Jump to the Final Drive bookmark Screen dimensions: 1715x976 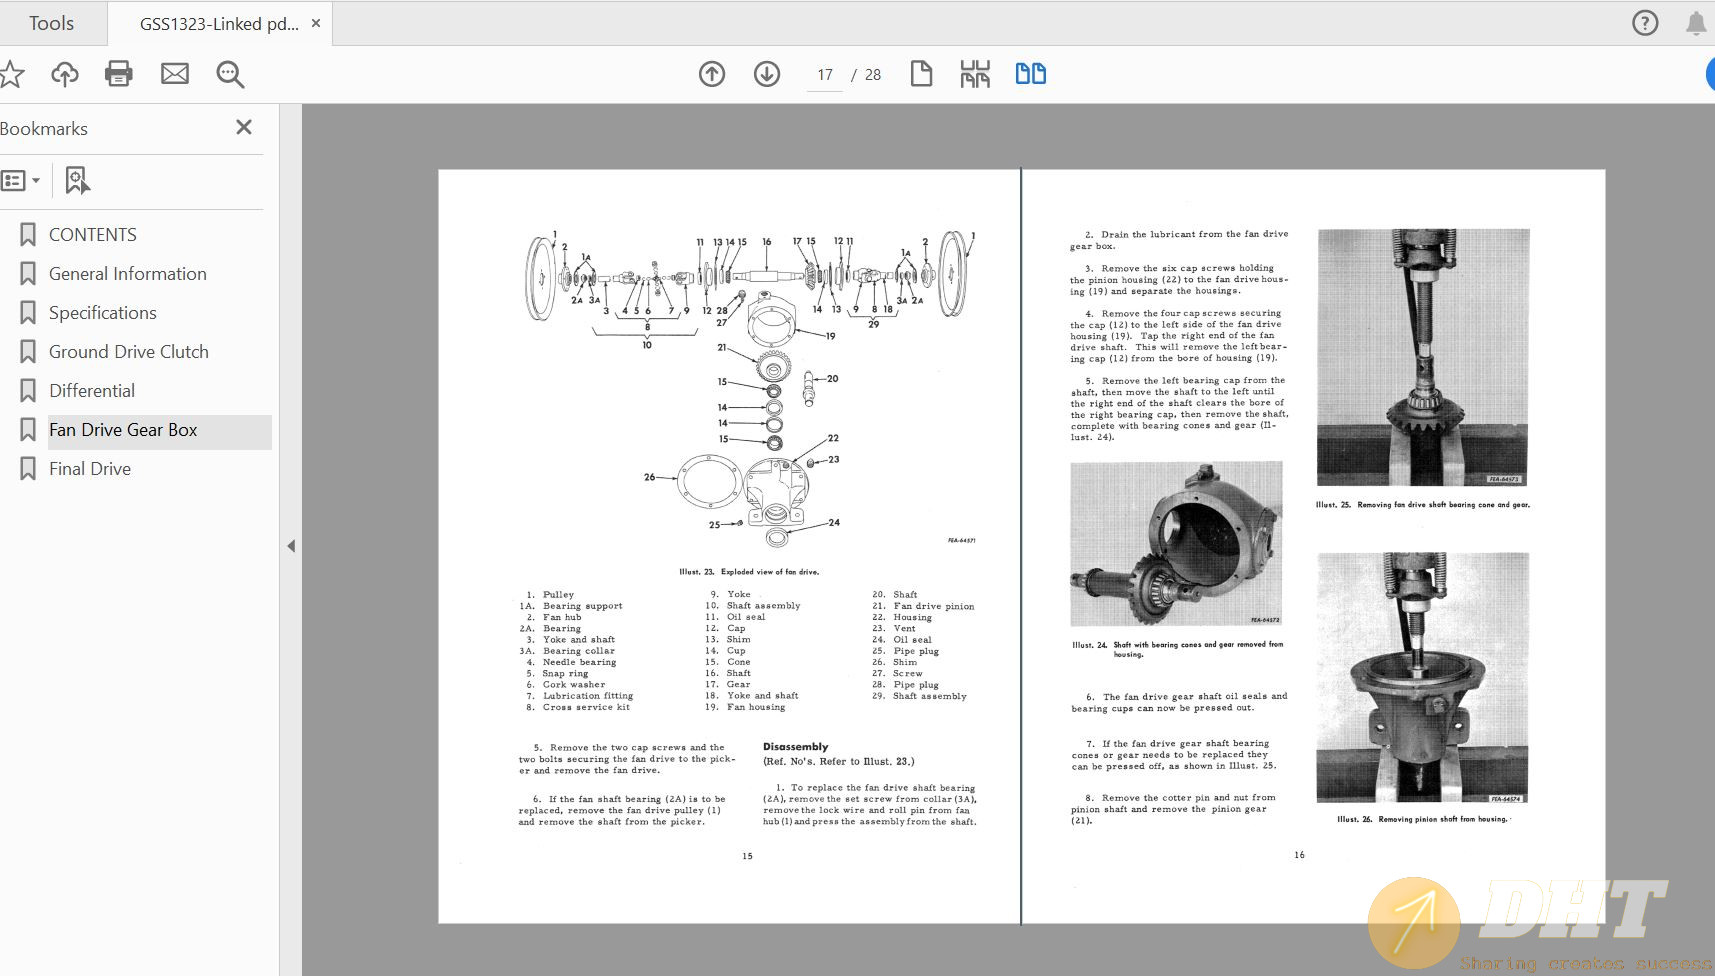click(x=90, y=469)
